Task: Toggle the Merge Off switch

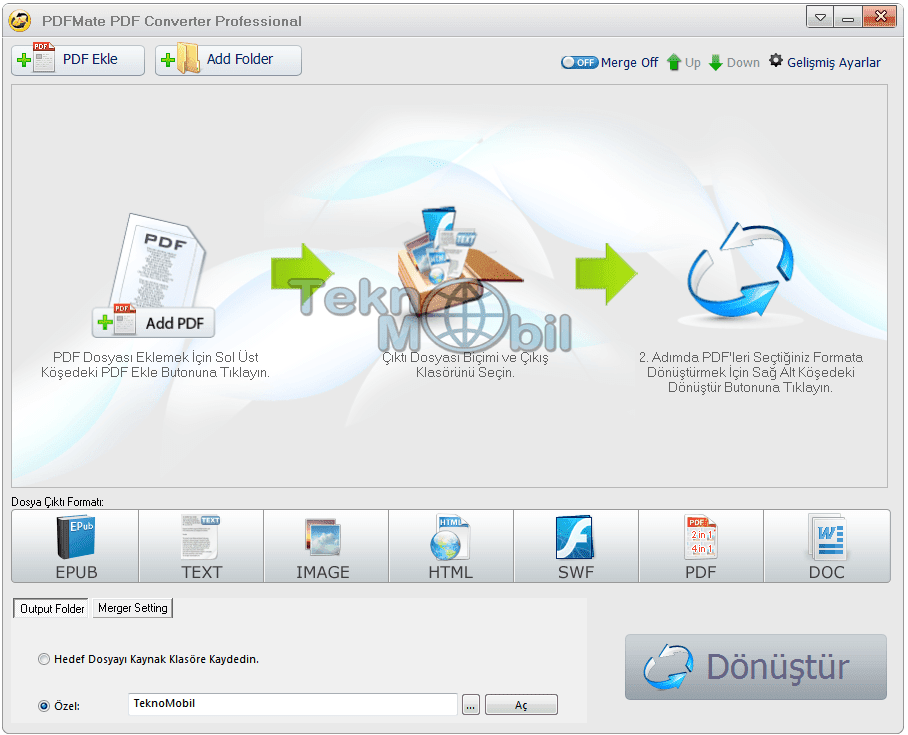Action: click(x=579, y=63)
